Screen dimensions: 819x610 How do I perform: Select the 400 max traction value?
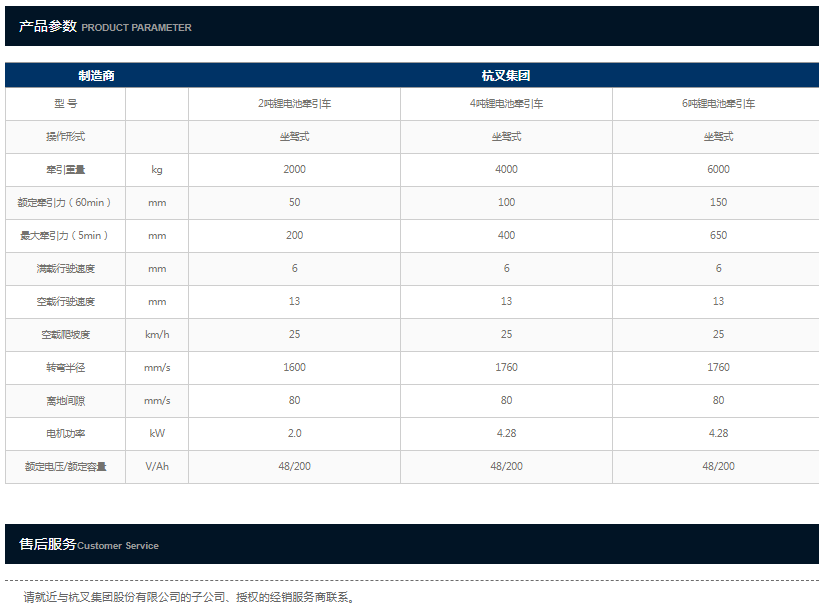point(507,235)
